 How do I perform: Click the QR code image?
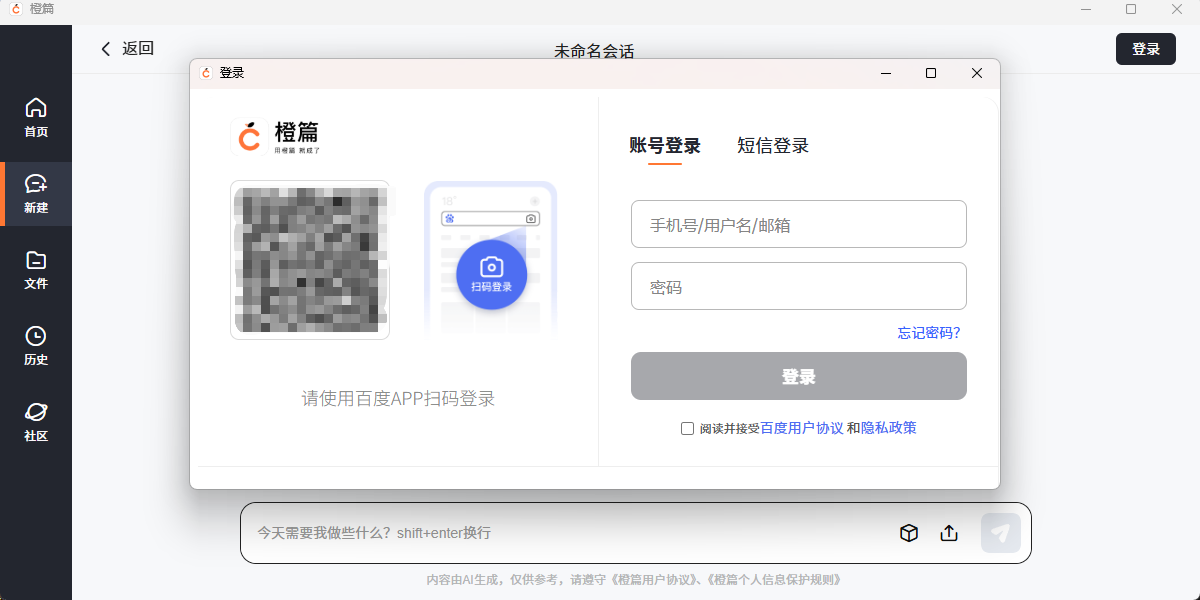click(310, 260)
